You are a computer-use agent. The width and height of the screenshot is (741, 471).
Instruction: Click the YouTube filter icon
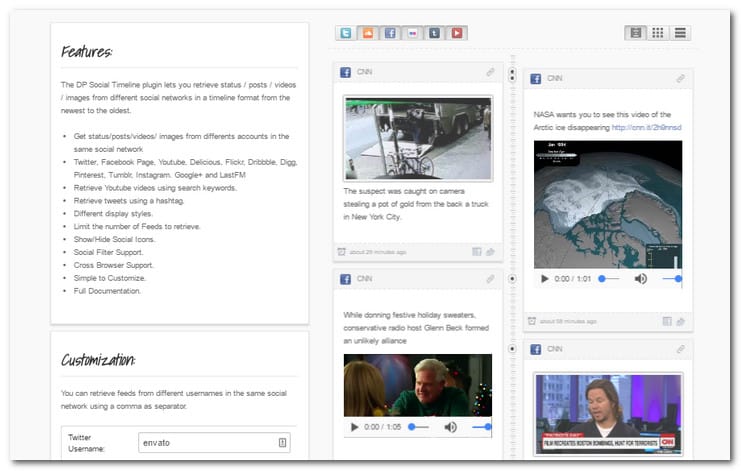[456, 33]
